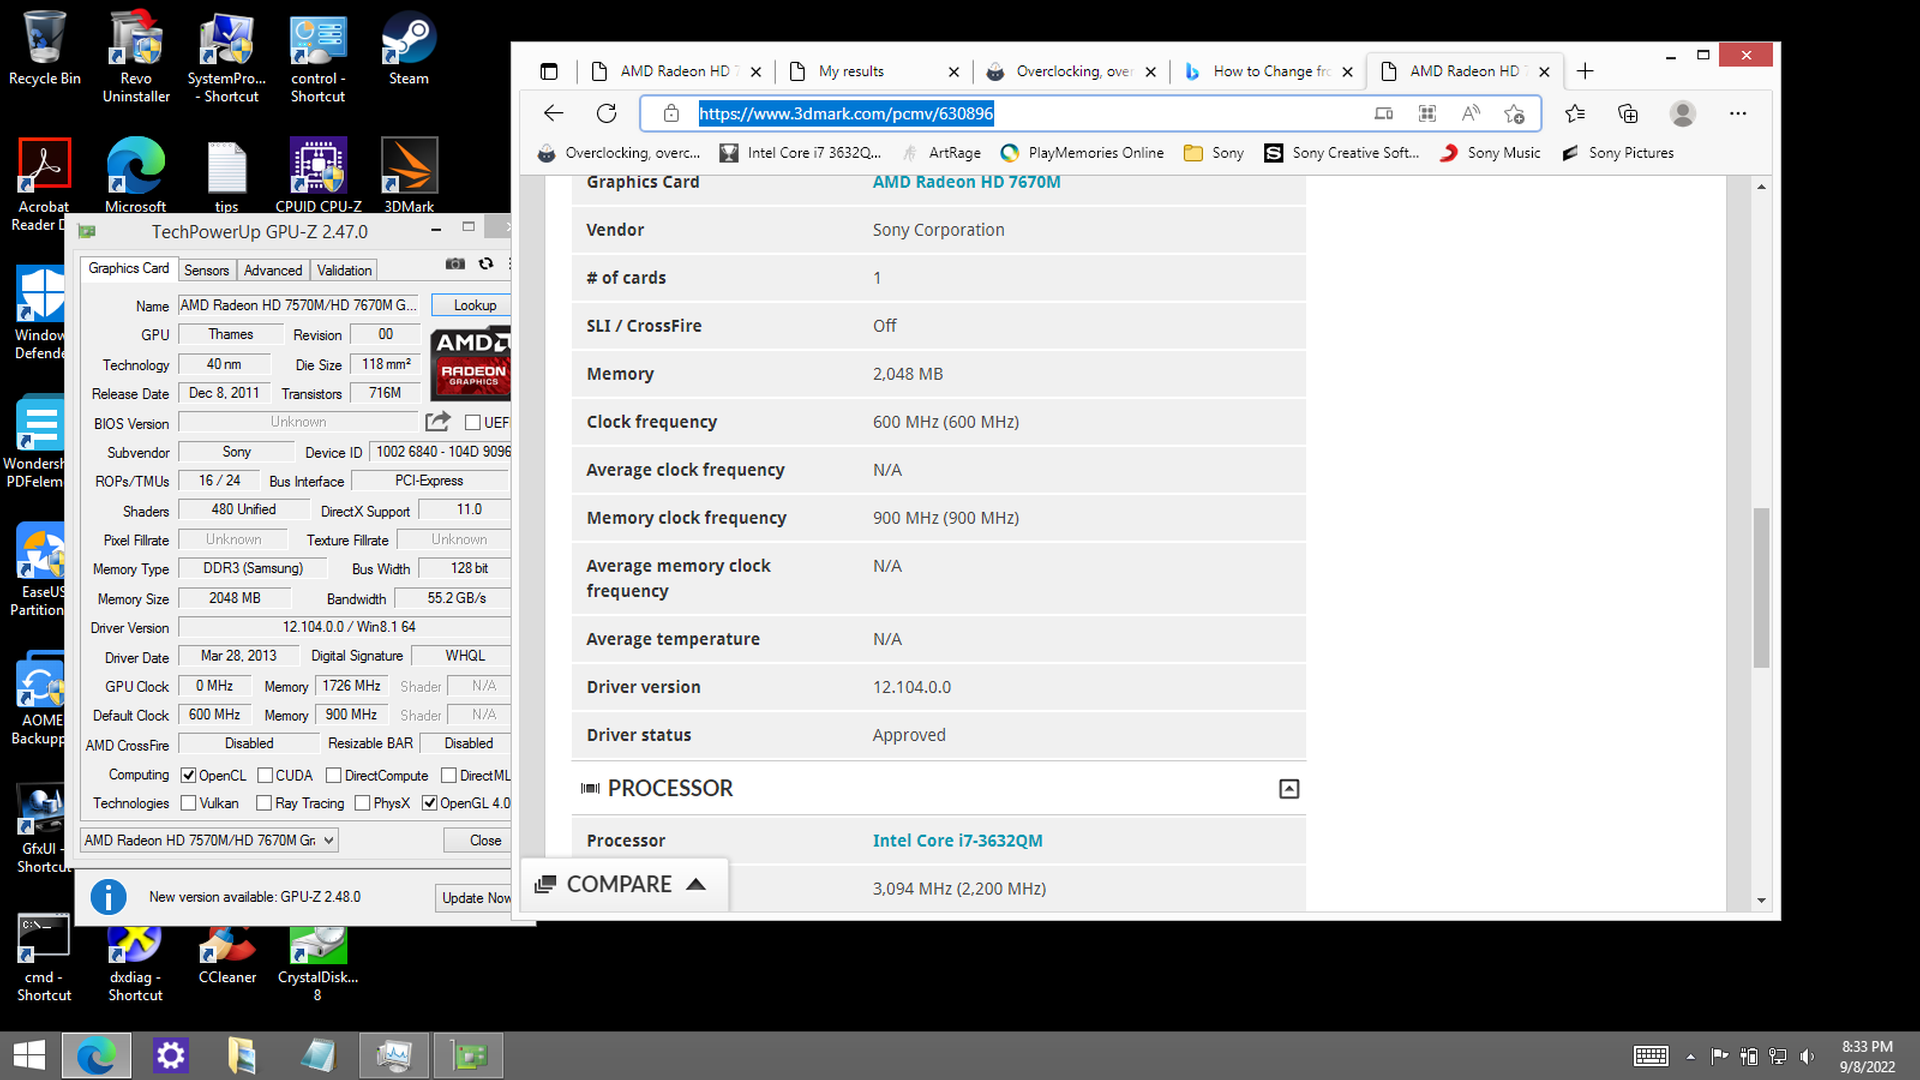Open the CPUID CPU-Z desktop icon
The width and height of the screenshot is (1920, 1080).
pyautogui.click(x=318, y=175)
